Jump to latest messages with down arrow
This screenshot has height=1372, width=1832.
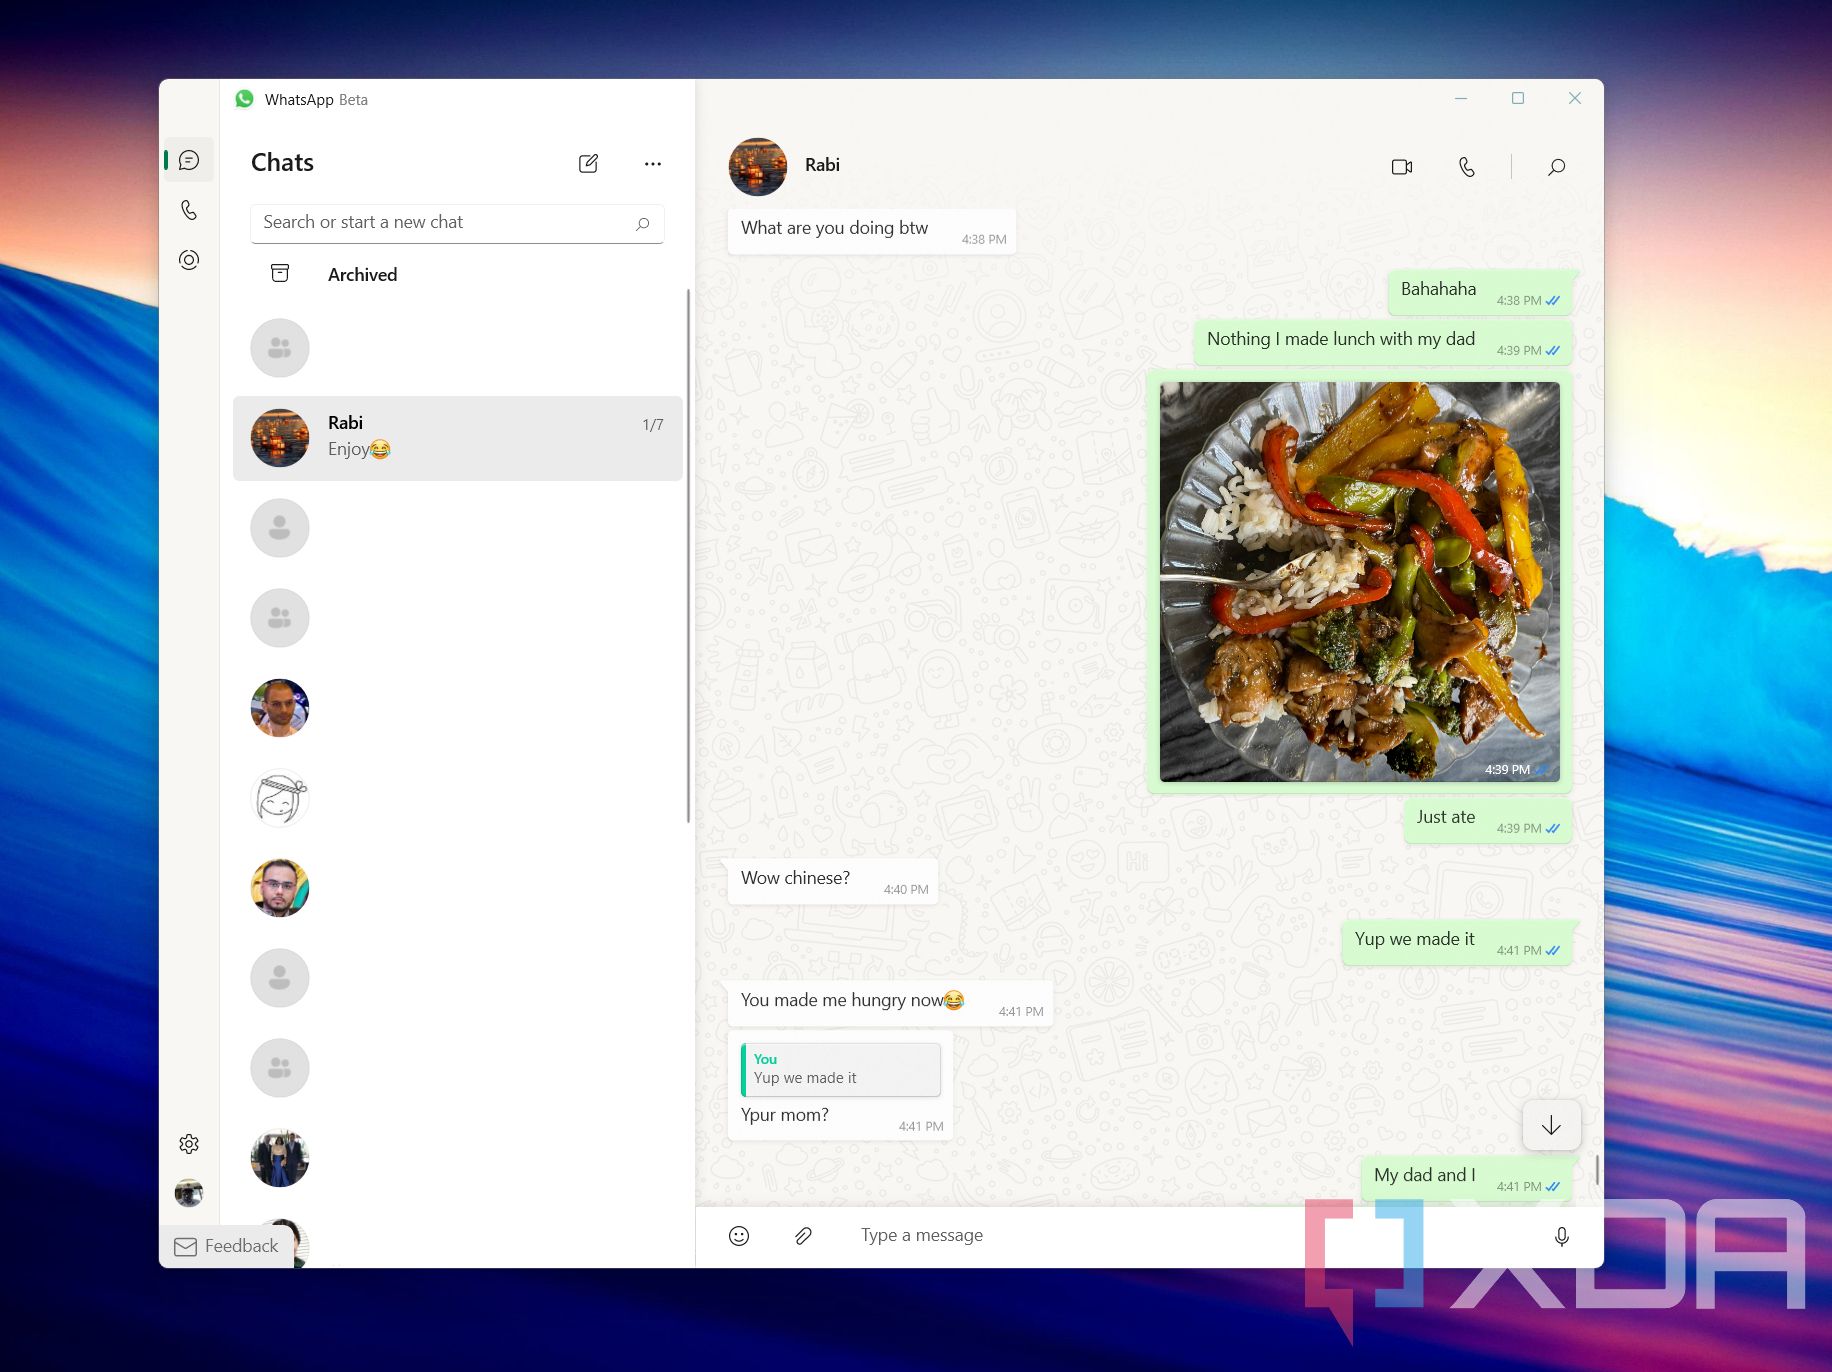(x=1551, y=1125)
